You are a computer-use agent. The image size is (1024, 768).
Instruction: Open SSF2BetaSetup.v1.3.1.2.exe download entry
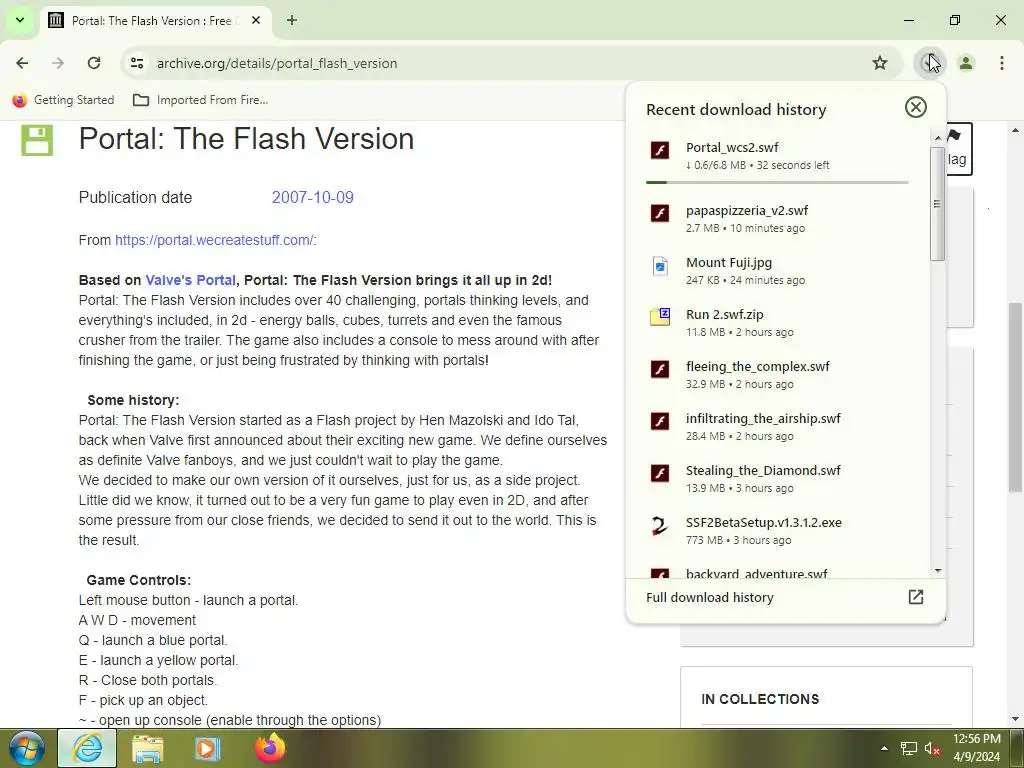coord(777,530)
